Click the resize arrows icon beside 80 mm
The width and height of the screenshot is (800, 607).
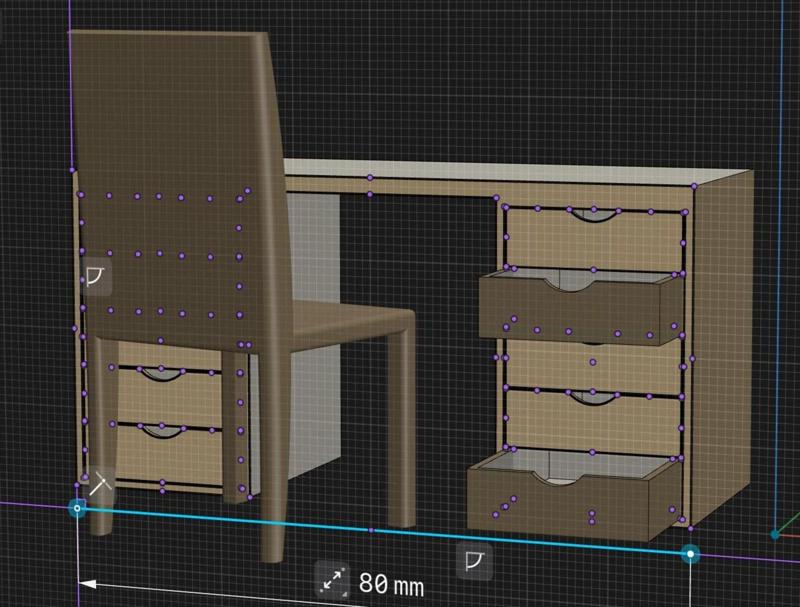(x=332, y=580)
